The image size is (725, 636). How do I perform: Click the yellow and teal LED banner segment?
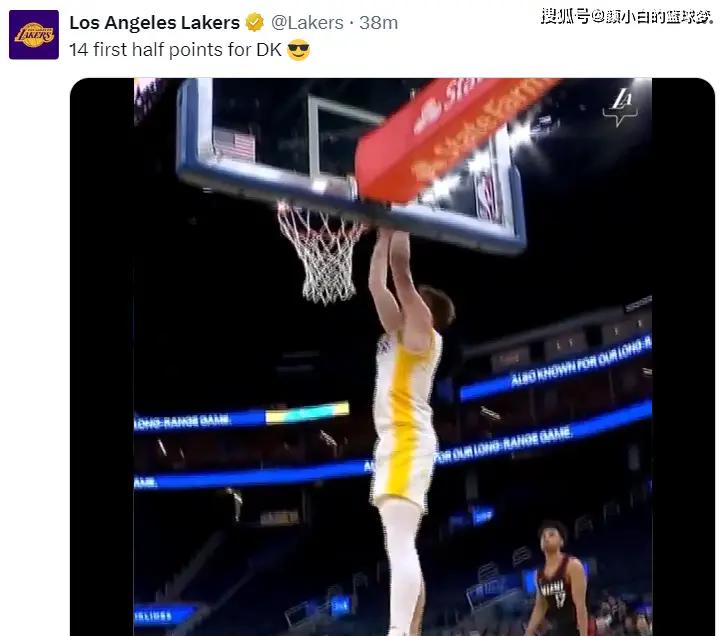[307, 413]
